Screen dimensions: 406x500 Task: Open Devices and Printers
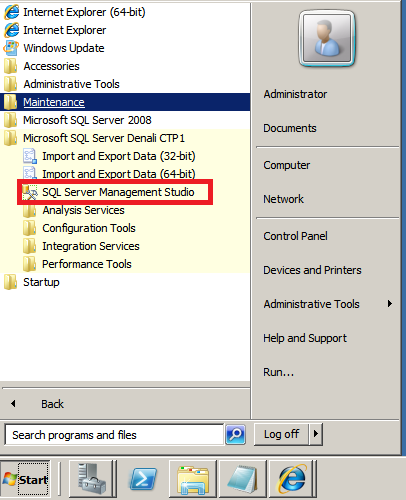point(312,270)
